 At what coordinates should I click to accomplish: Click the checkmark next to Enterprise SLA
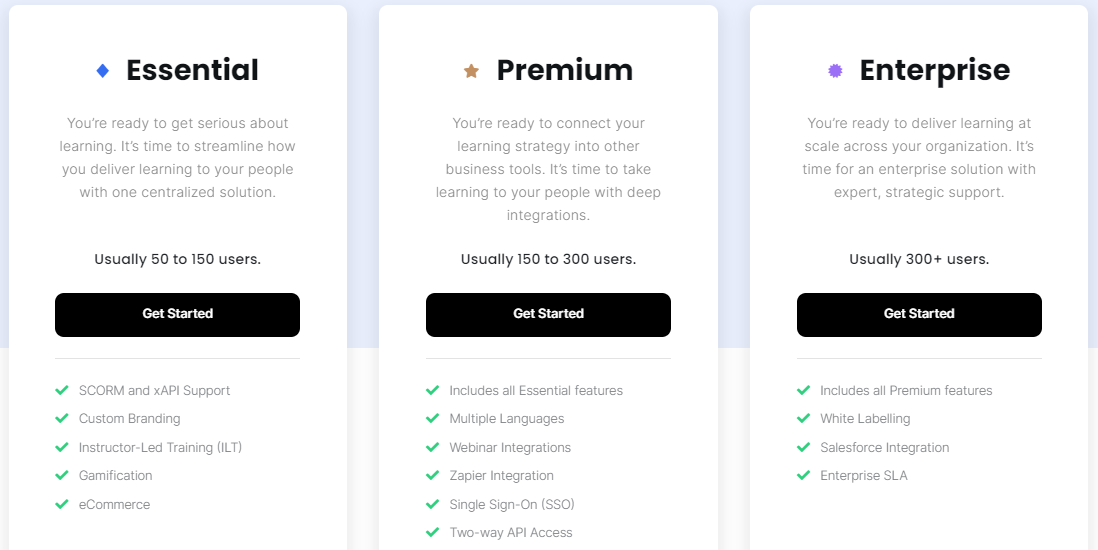[x=803, y=476]
